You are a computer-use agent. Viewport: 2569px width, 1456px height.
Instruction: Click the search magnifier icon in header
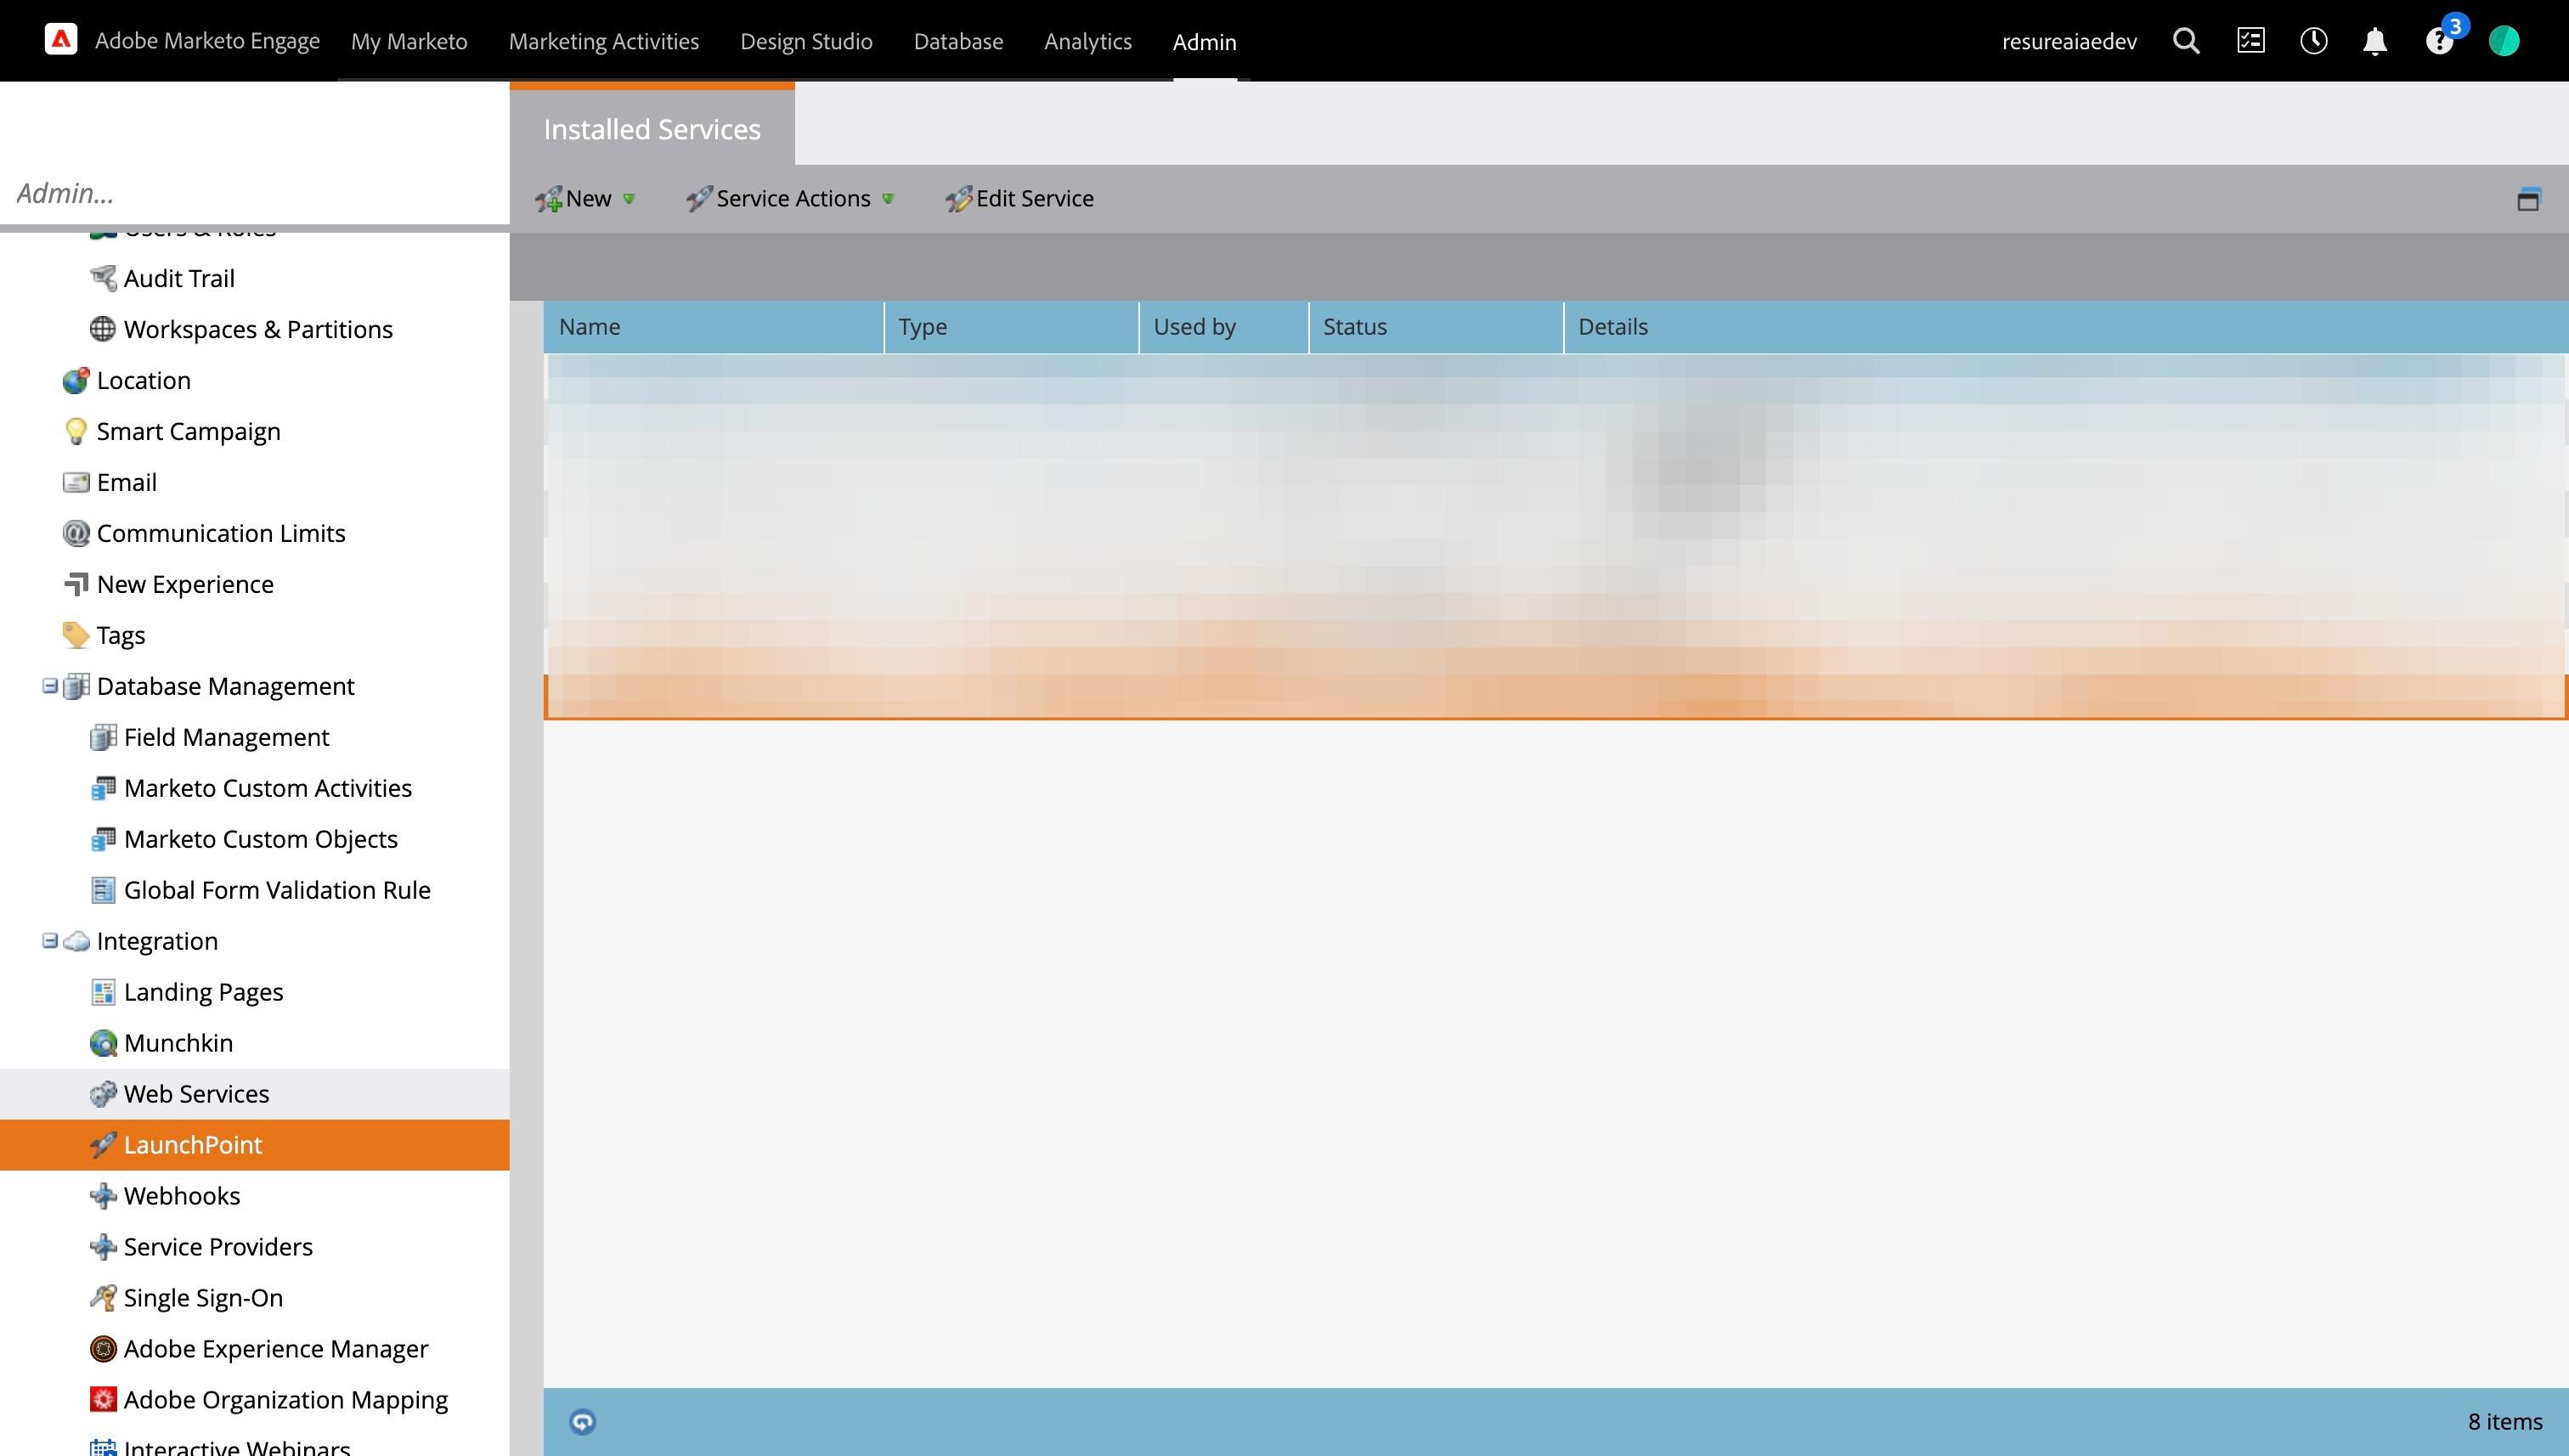tap(2186, 41)
